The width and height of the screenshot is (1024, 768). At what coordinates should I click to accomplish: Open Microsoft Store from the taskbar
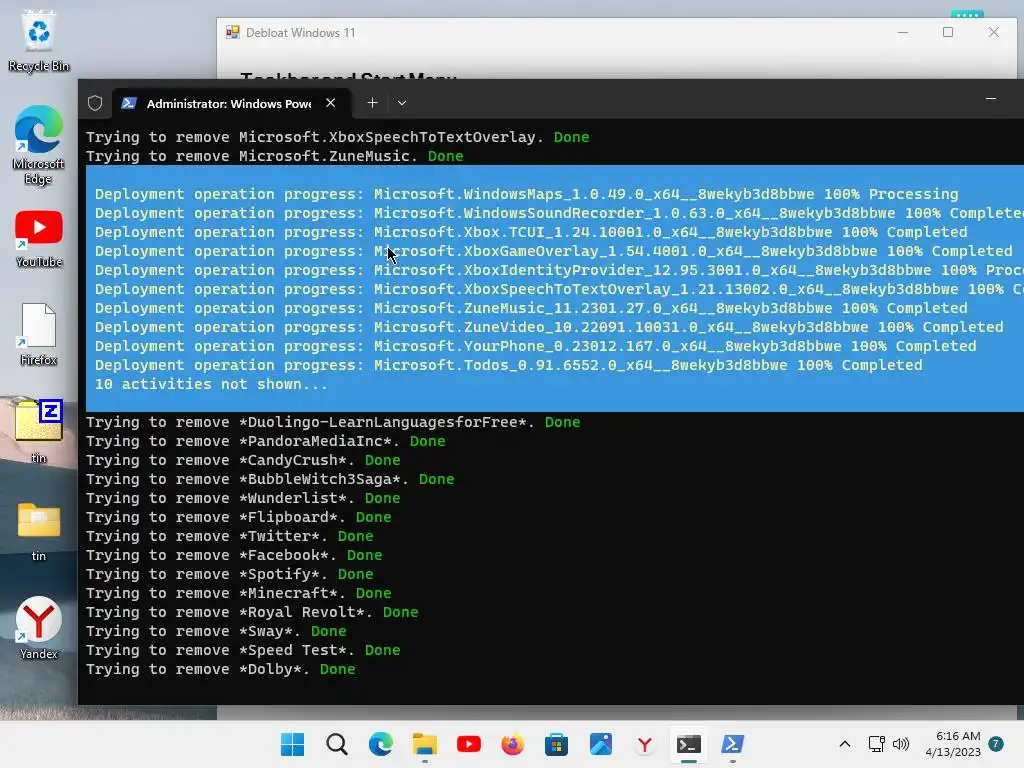[556, 744]
